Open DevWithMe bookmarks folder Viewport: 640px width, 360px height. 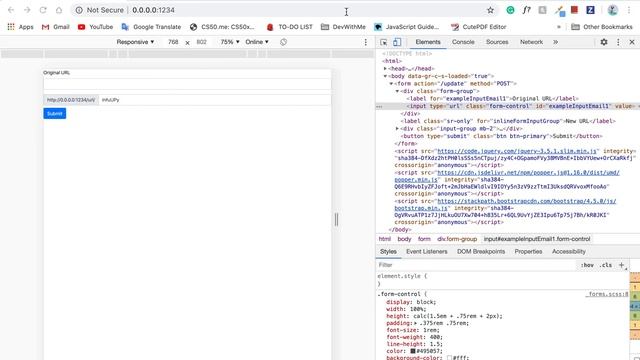343,27
